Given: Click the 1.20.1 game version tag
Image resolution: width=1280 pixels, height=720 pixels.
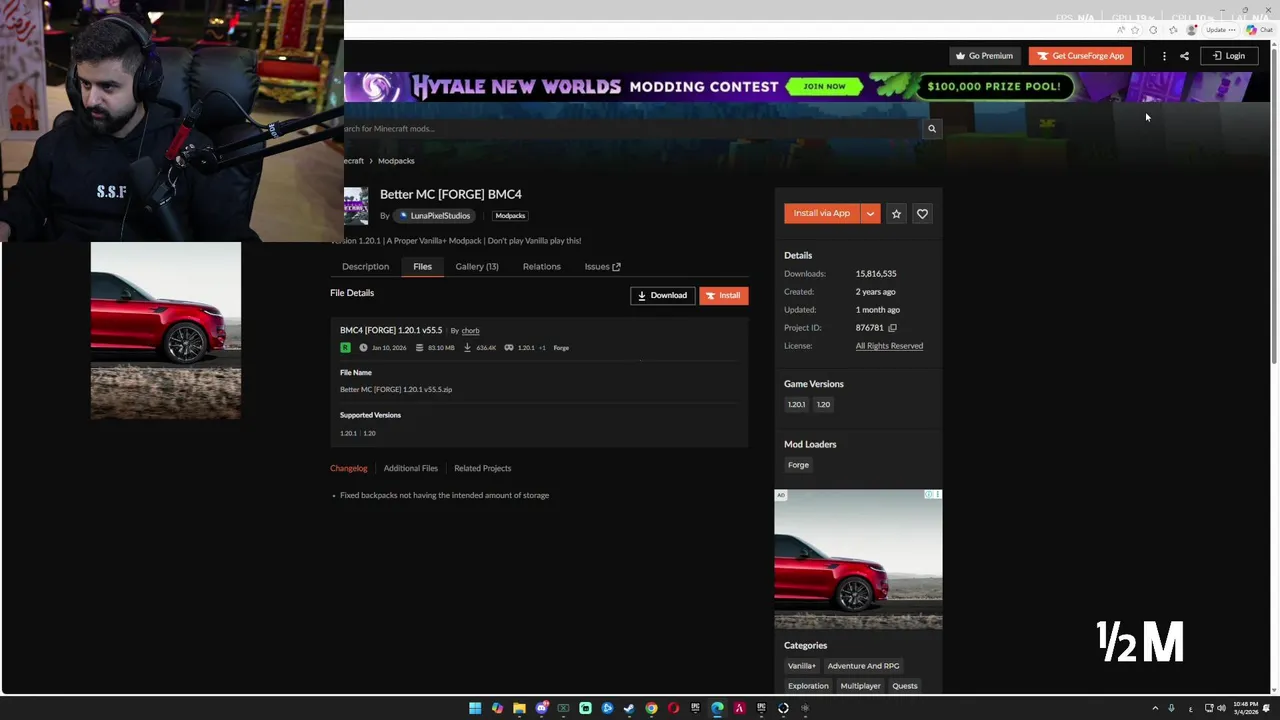Looking at the screenshot, I should click(796, 404).
